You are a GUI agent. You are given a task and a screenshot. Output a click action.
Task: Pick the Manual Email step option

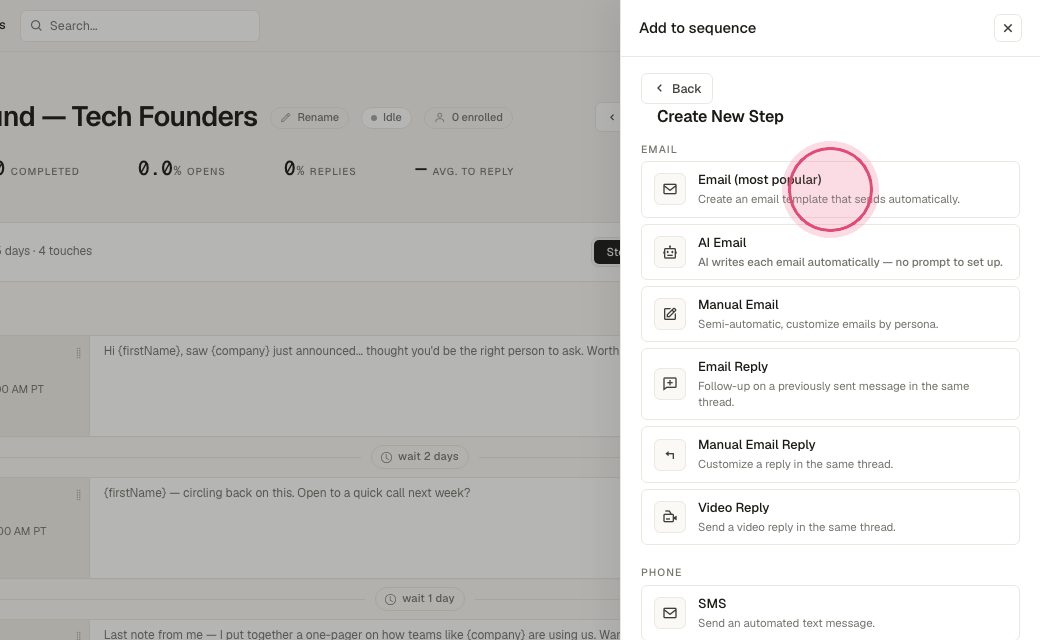[x=830, y=314]
